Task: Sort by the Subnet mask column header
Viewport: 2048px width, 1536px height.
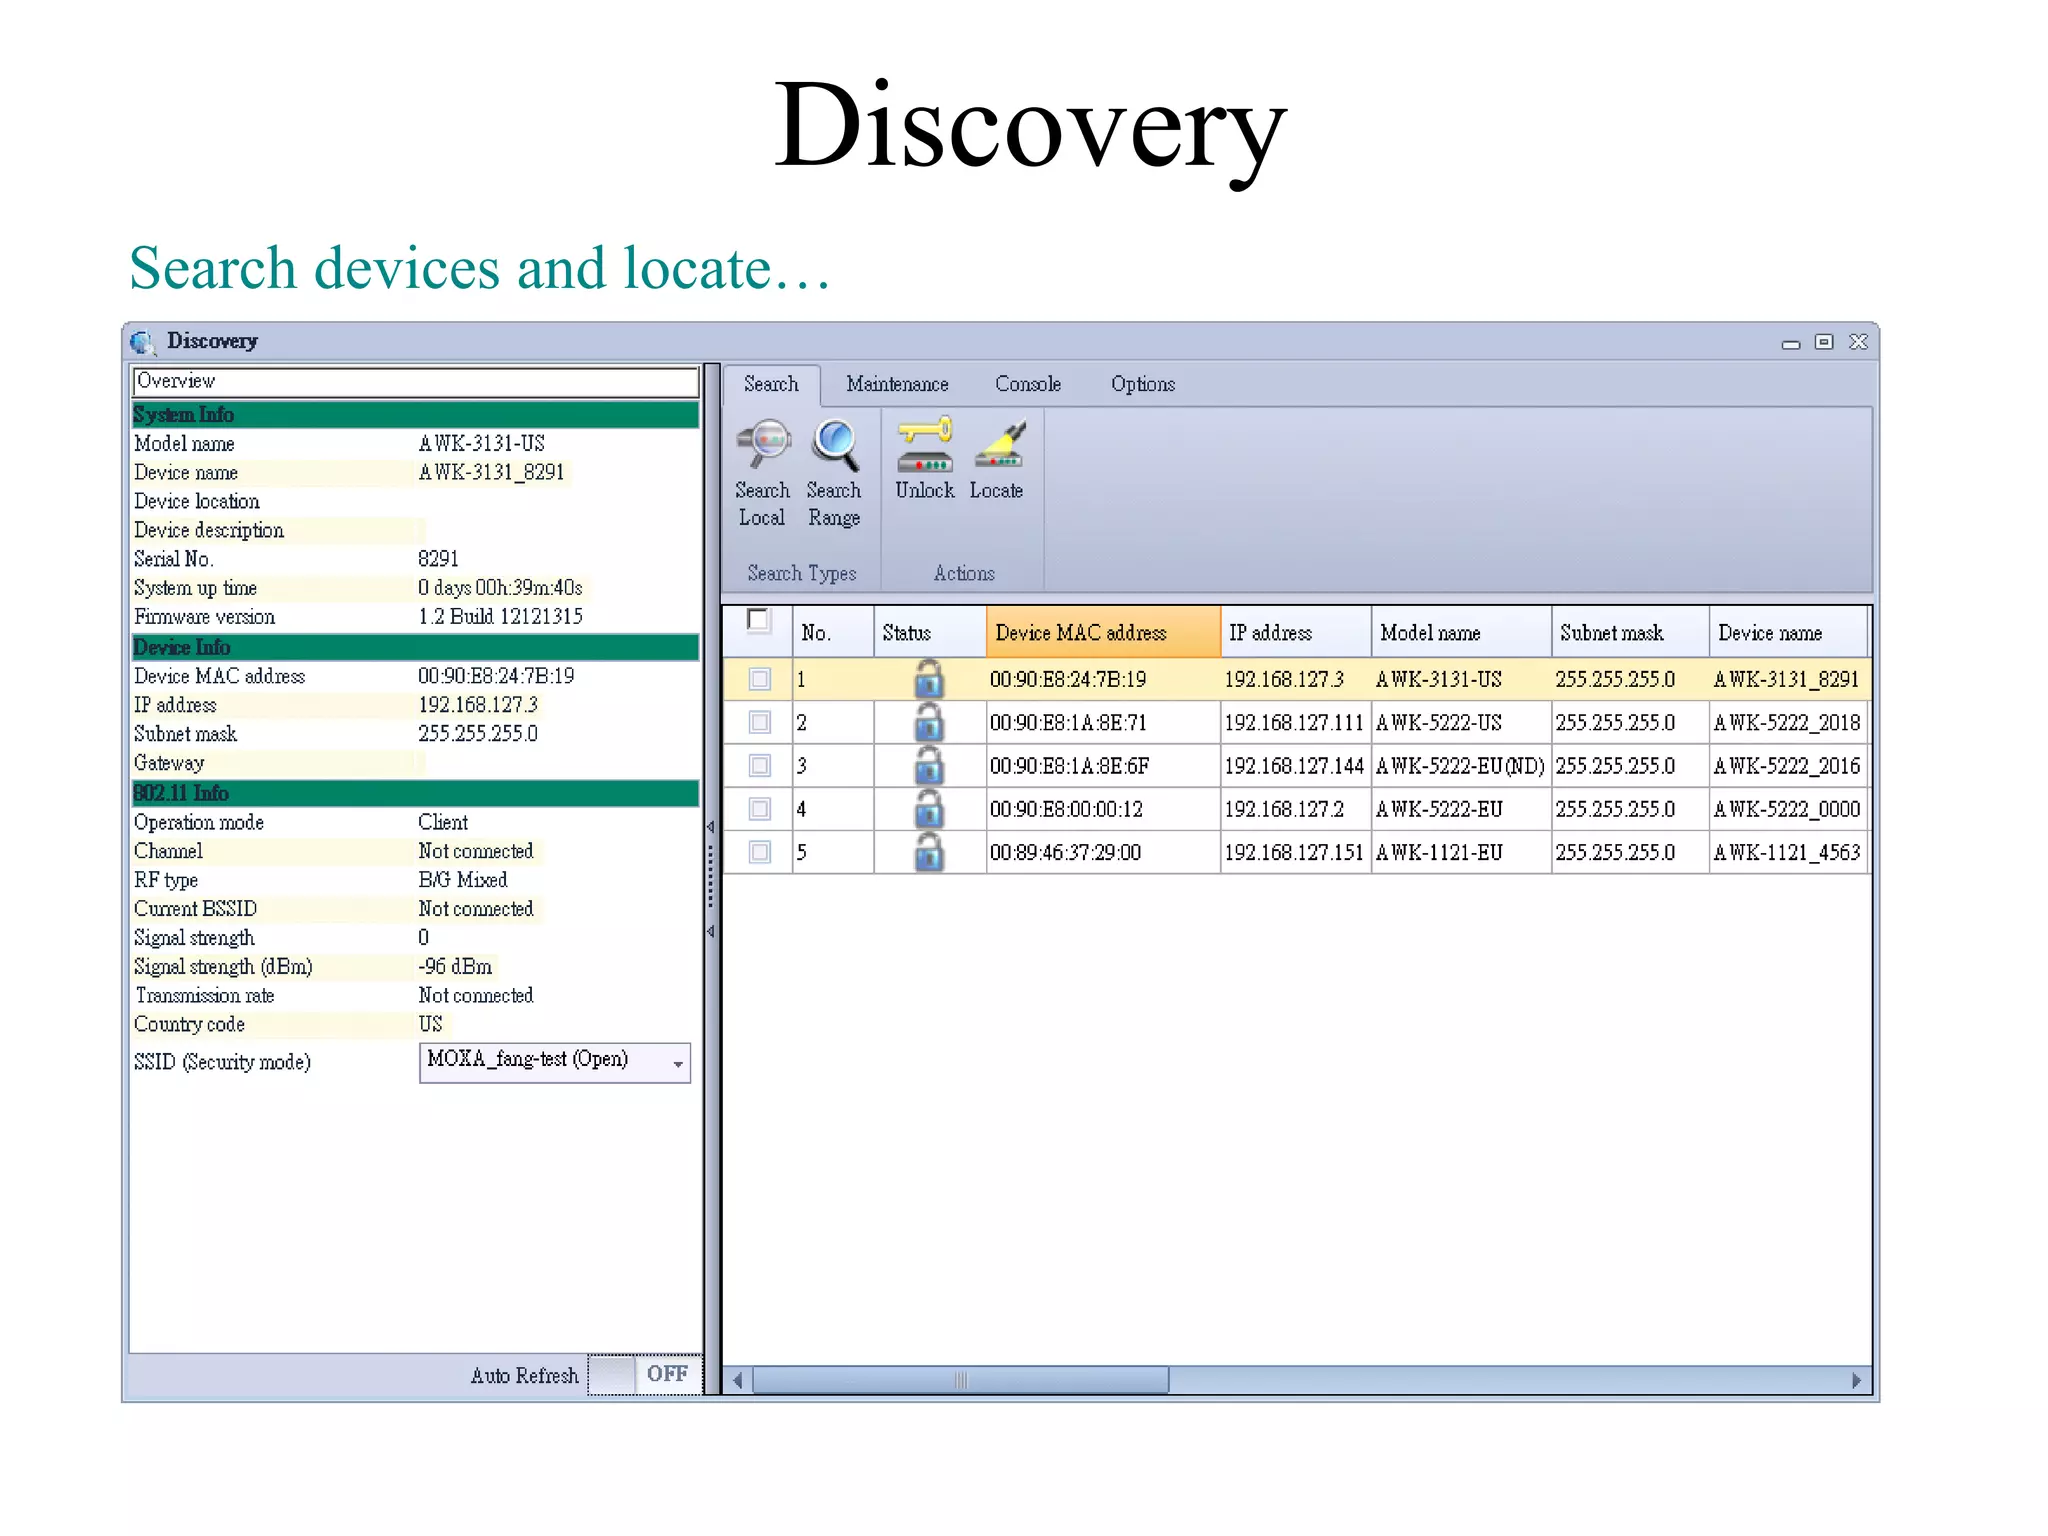Action: (1630, 632)
